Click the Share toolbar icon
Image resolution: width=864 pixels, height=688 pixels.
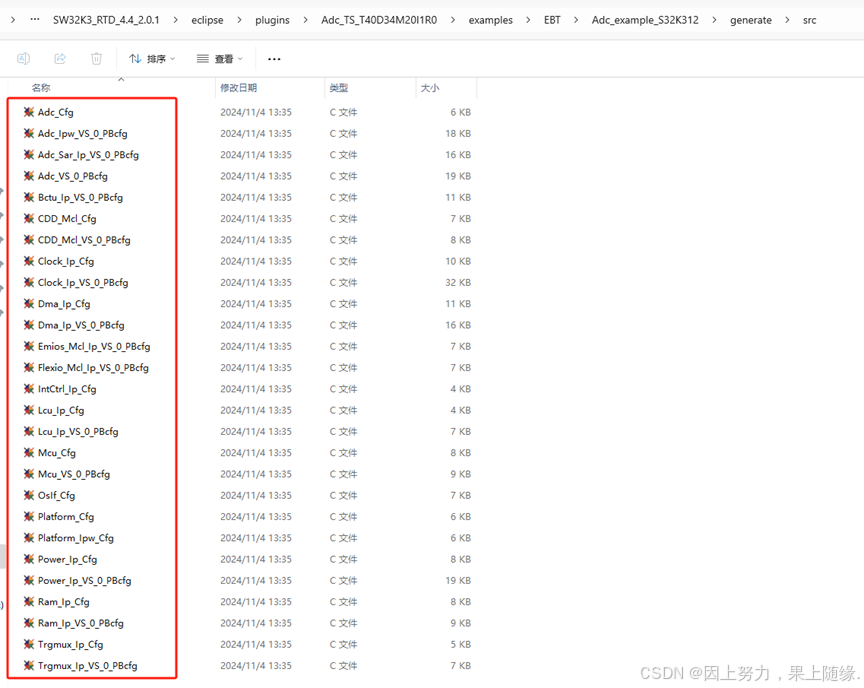click(x=60, y=58)
